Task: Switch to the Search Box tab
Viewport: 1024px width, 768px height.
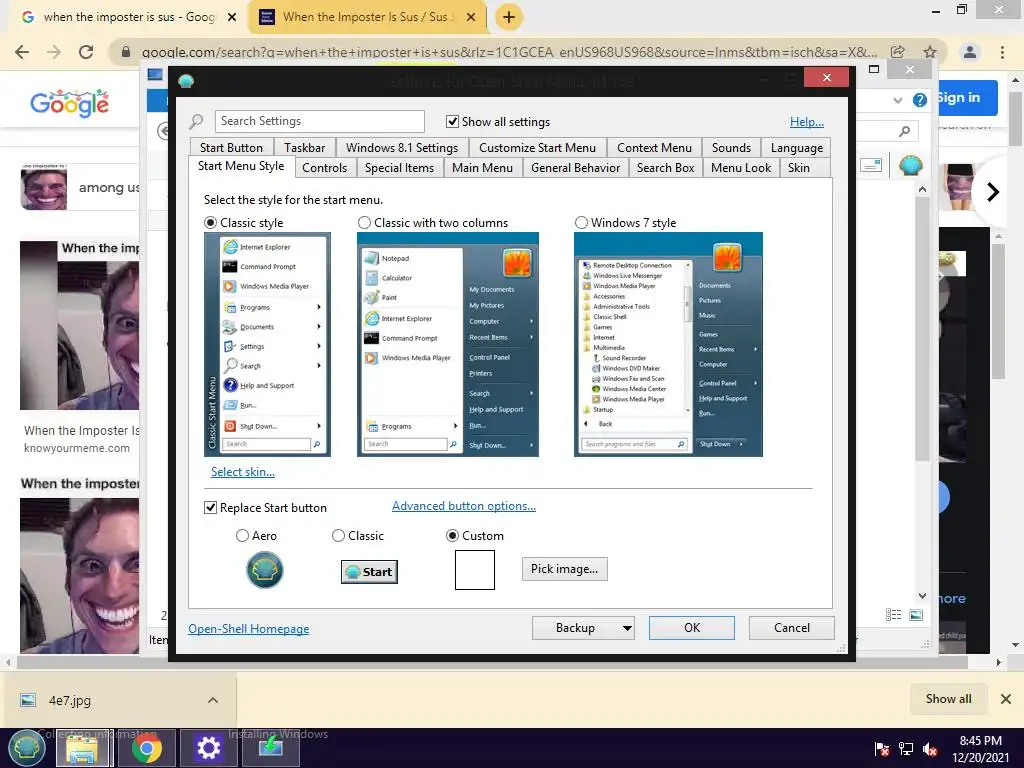Action: [665, 168]
